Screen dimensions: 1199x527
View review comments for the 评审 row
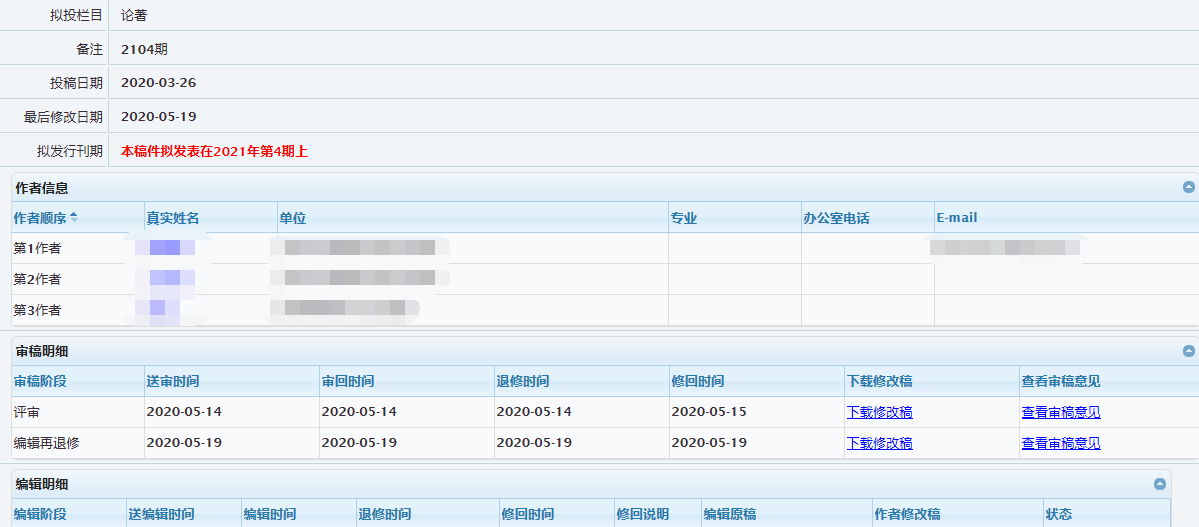click(1060, 412)
